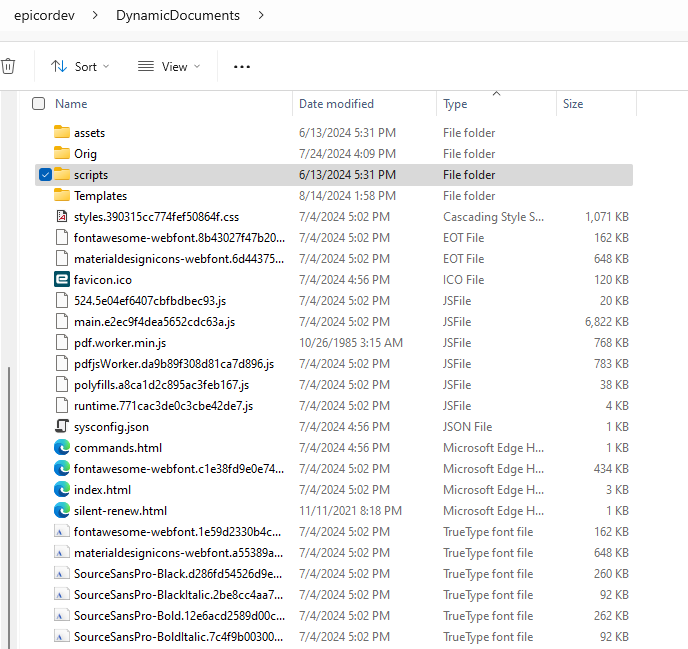Click the ICO File type cell
Viewport: 688px width, 649px height.
463,280
